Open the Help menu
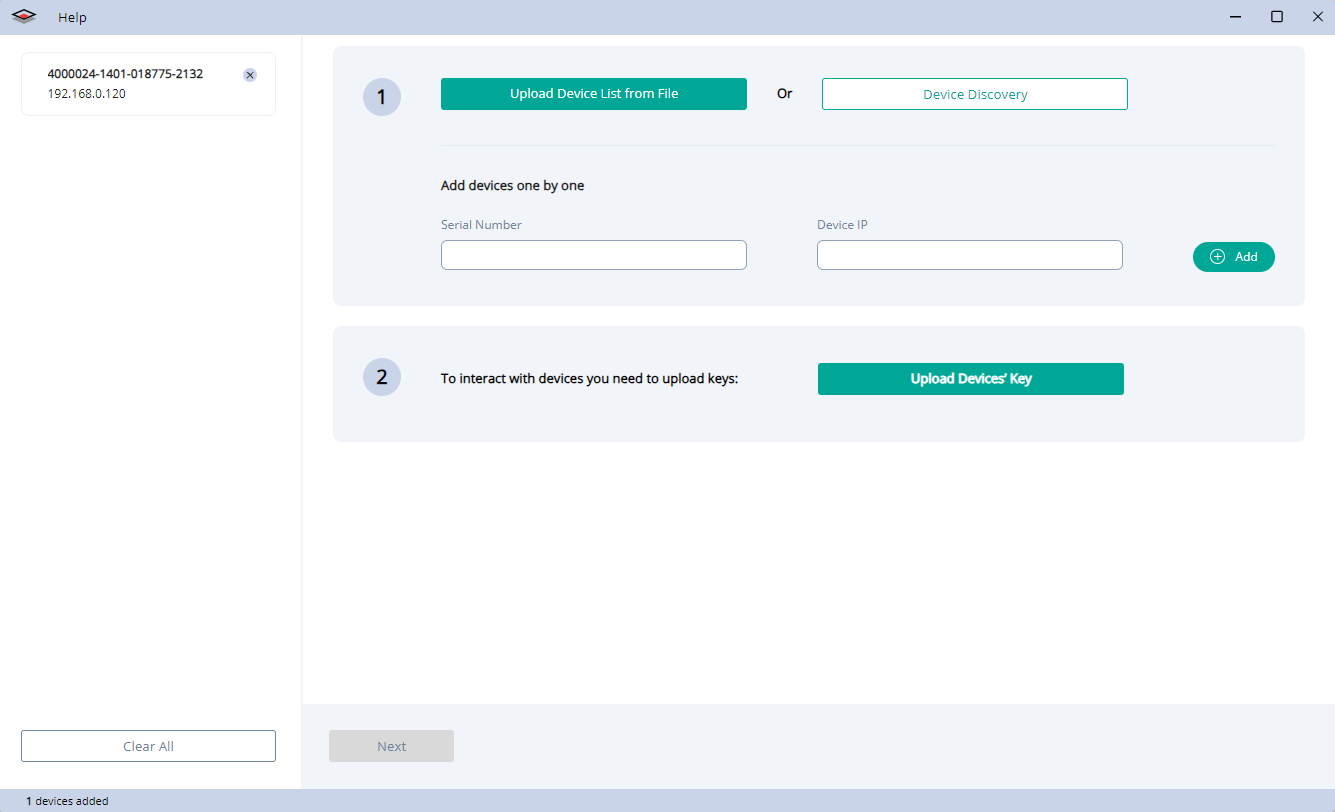The image size is (1335, 812). coord(72,17)
